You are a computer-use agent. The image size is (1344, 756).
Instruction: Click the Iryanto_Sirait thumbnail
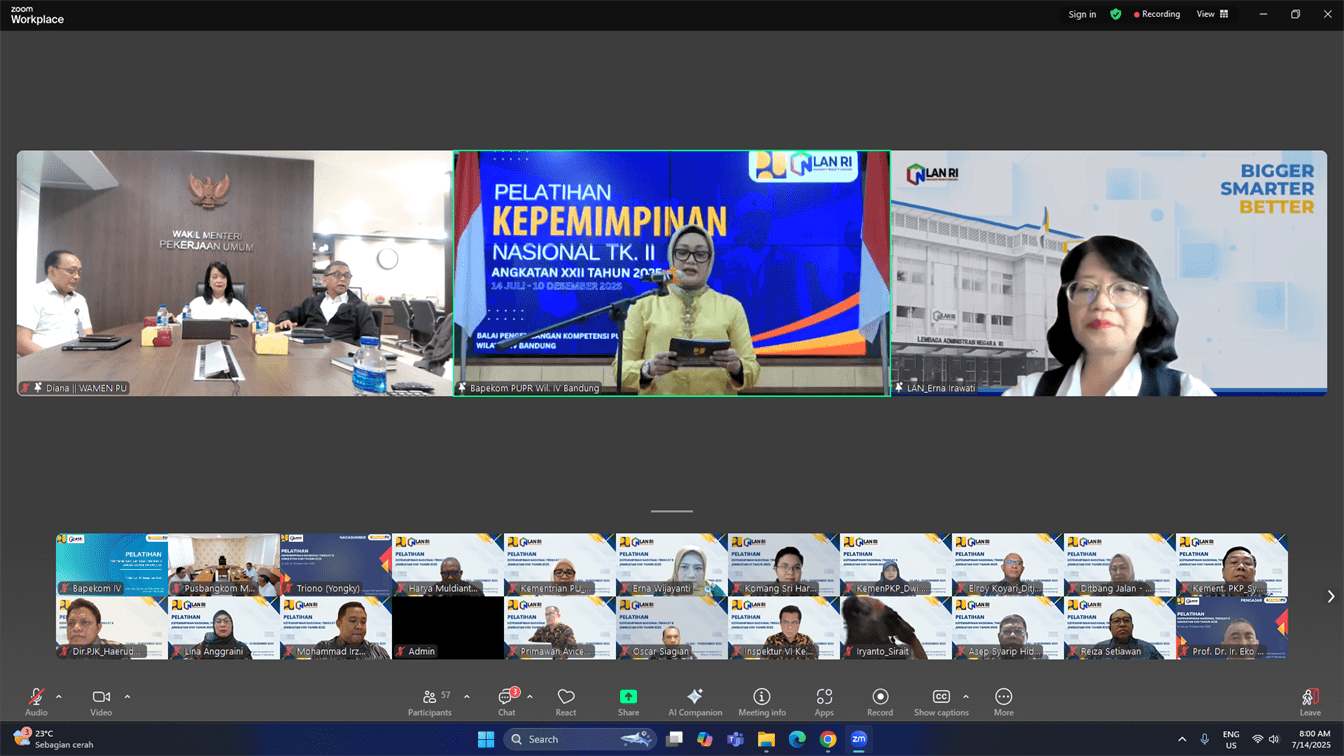pos(896,628)
